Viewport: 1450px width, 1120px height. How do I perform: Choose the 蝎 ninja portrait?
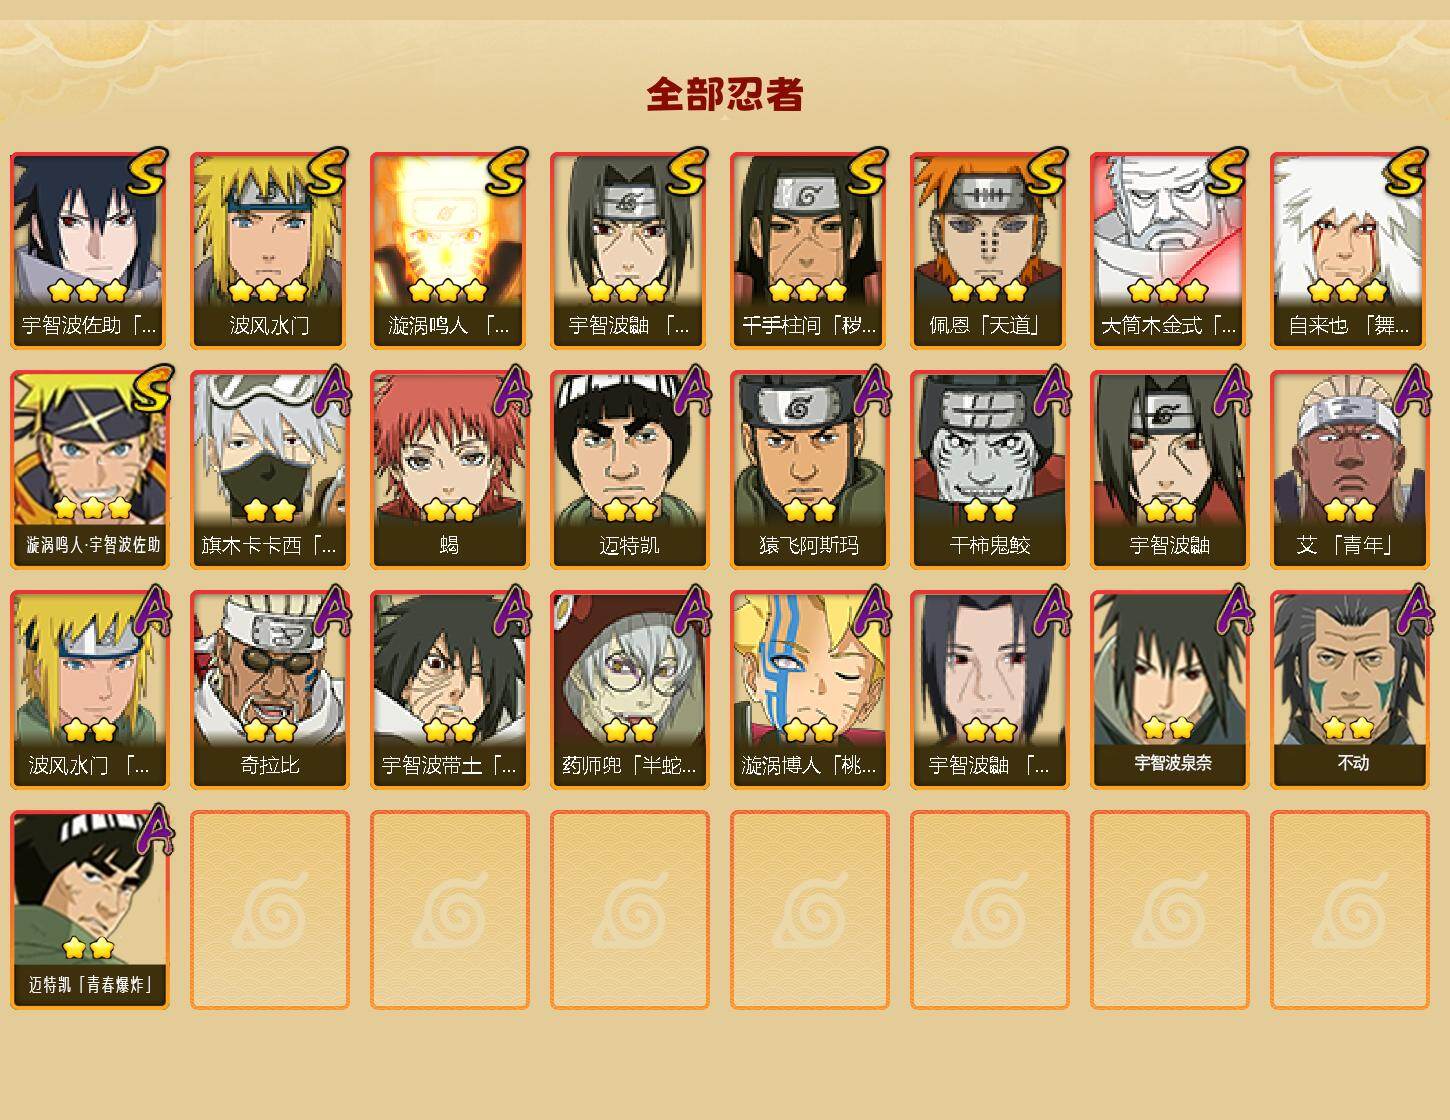[450, 470]
